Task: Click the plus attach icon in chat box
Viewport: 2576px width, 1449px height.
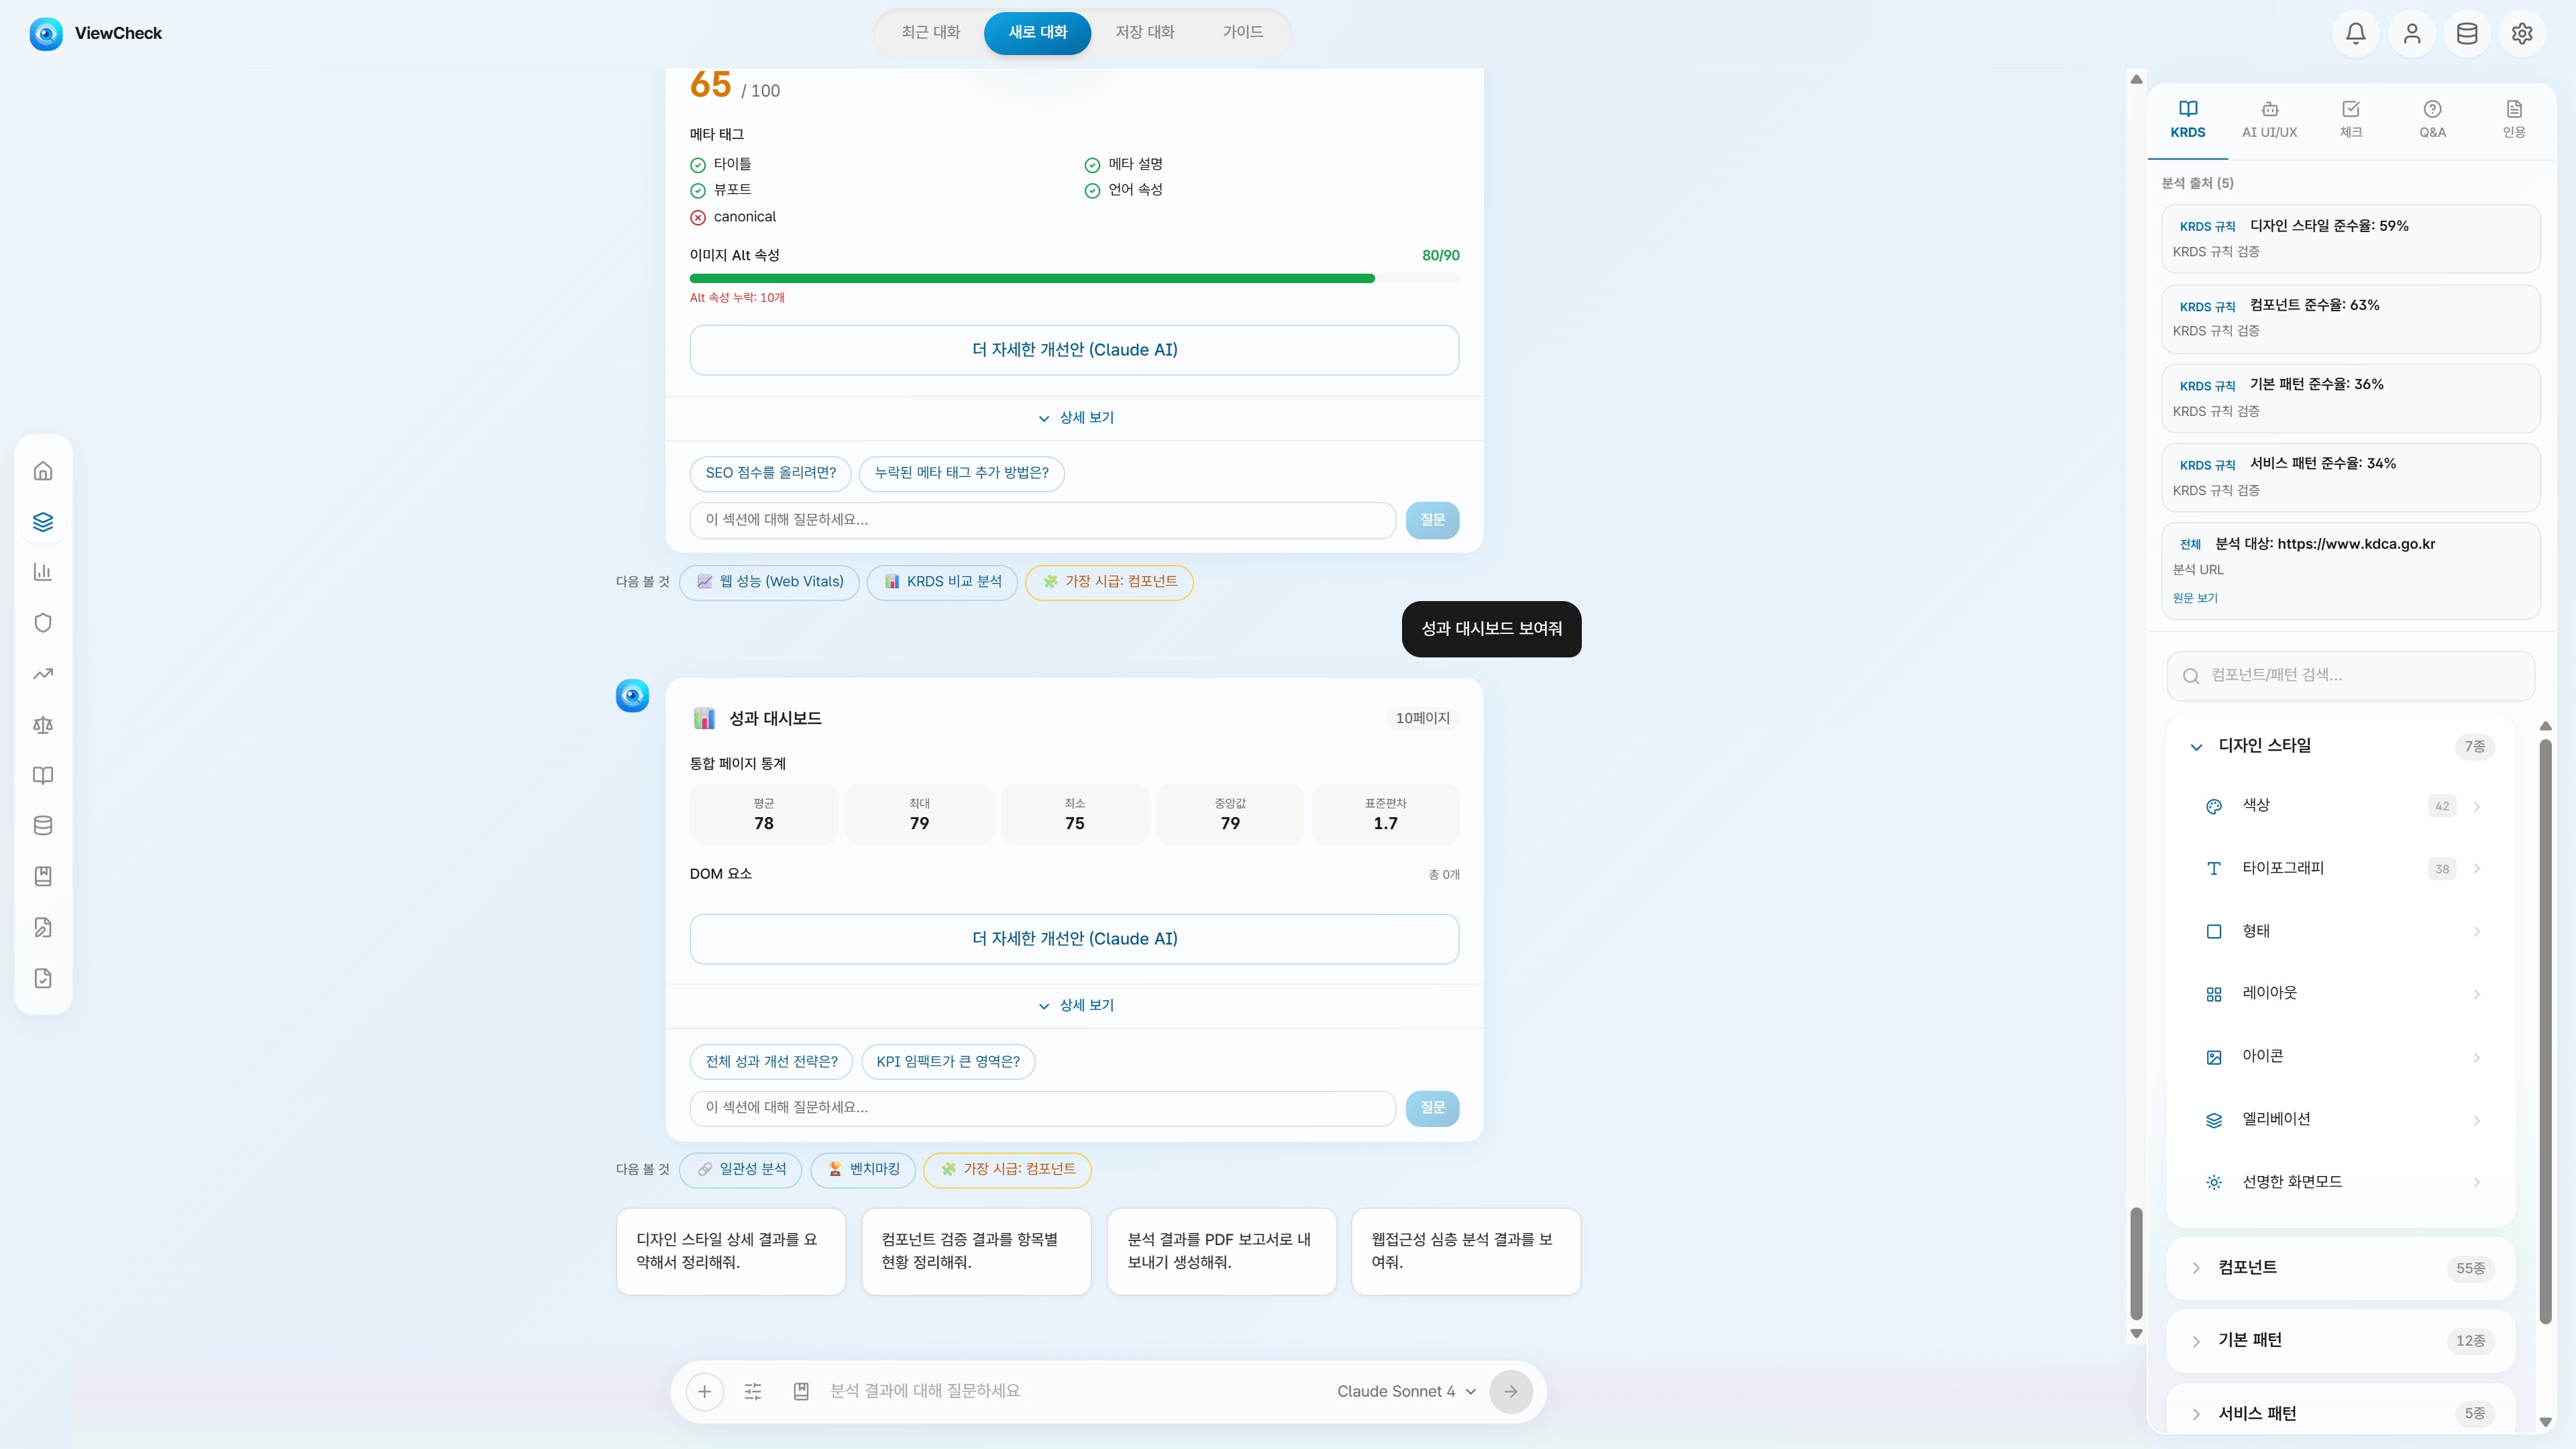Action: click(704, 1391)
